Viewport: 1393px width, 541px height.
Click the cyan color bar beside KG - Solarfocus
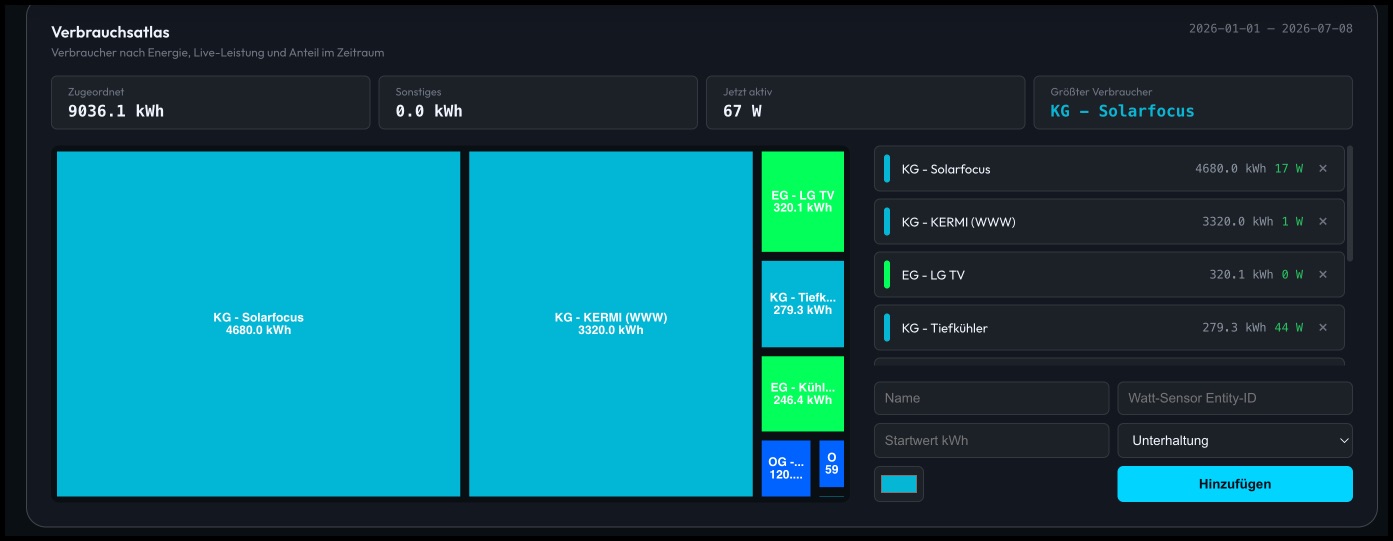coord(887,169)
